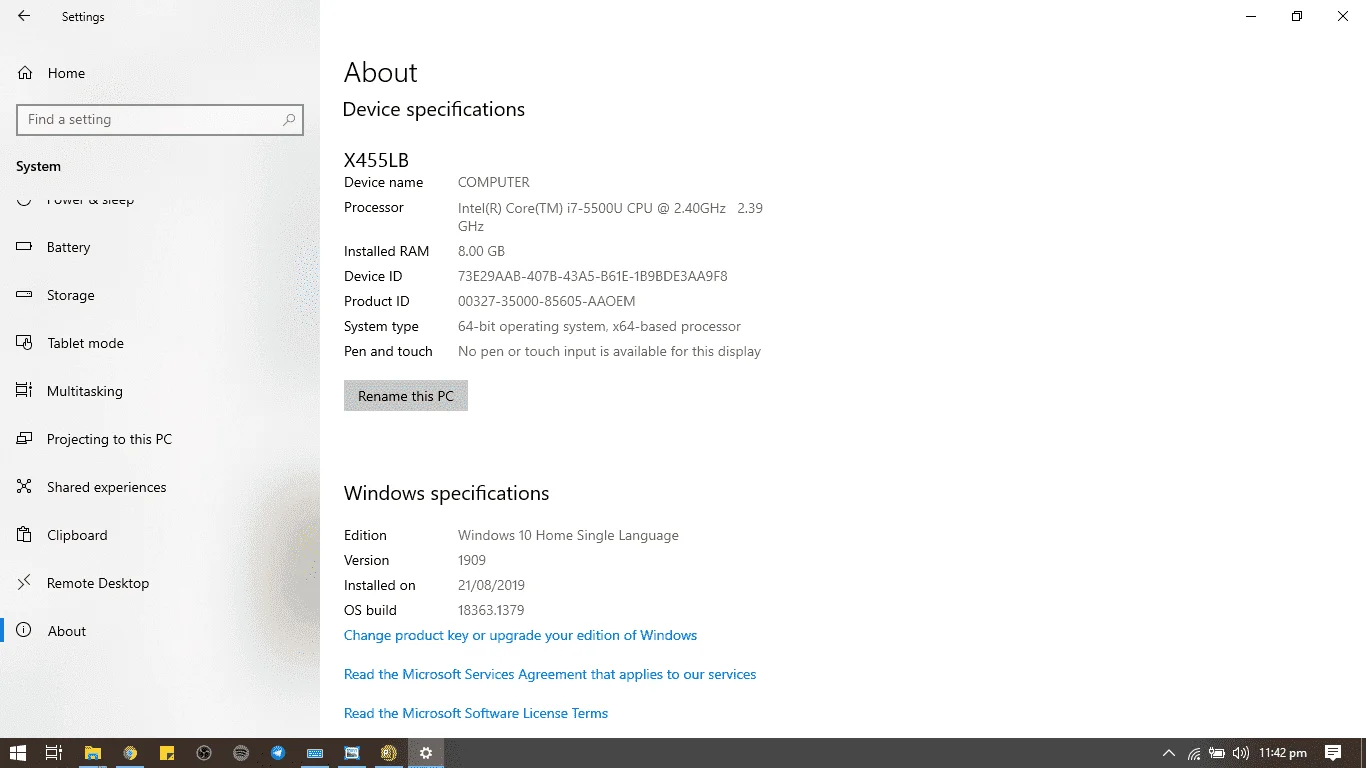Click the Device ID value 73E29AAB-407B-43A5-B61E-1B9BDE3AA9F8

593,276
